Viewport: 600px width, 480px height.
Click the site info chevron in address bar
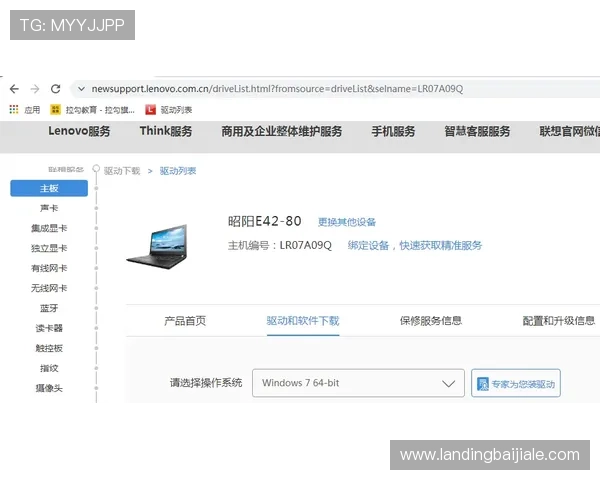click(x=81, y=89)
